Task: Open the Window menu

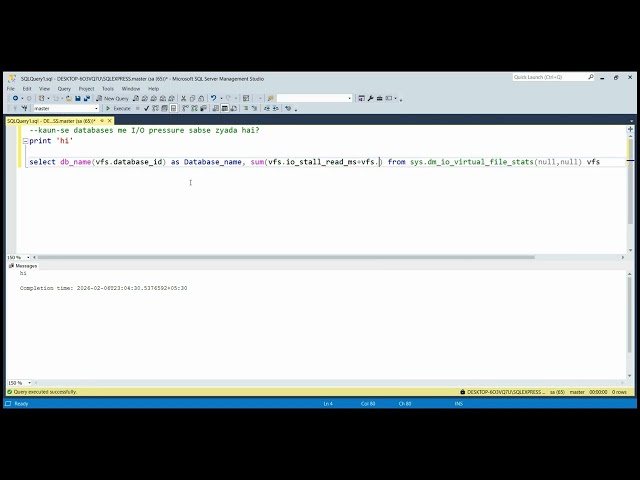Action: pos(131,89)
